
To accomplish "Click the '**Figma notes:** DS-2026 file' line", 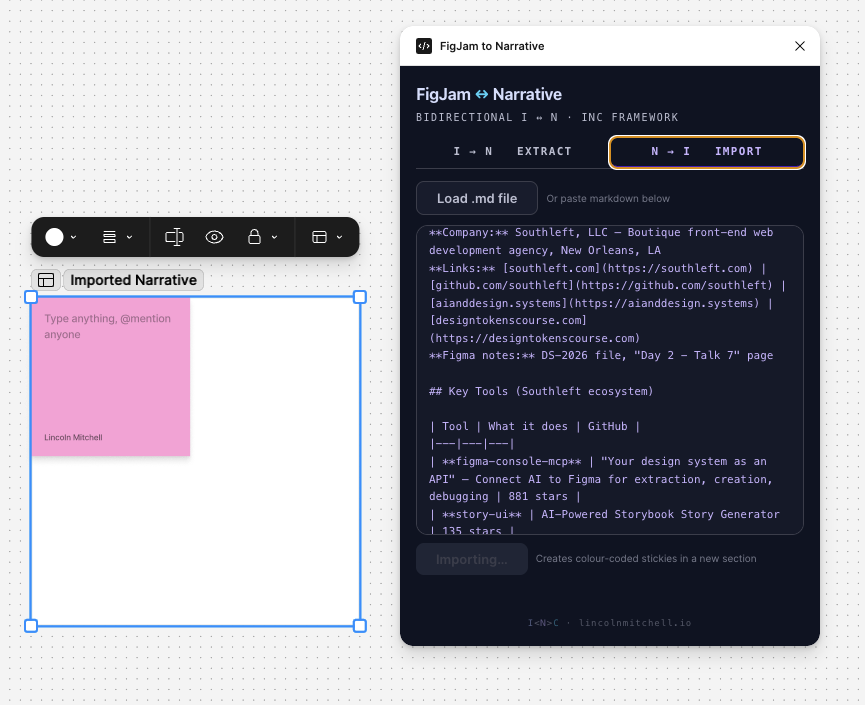I will (601, 355).
